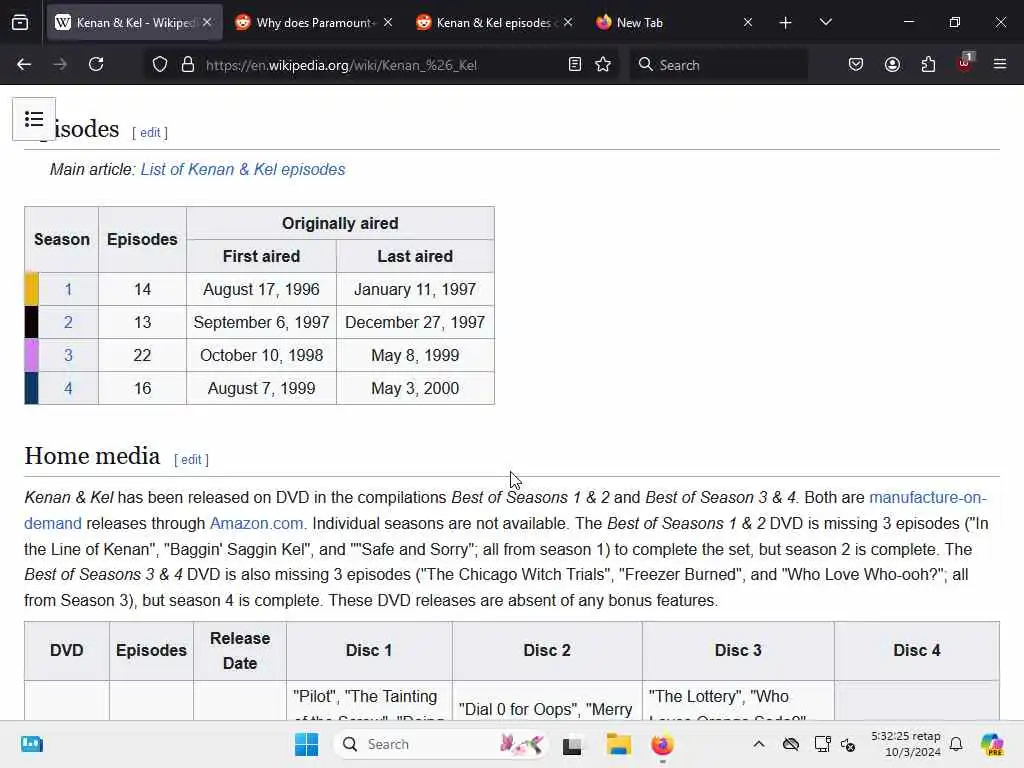Open notifications bell icon
The height and width of the screenshot is (768, 1024).
click(x=956, y=744)
